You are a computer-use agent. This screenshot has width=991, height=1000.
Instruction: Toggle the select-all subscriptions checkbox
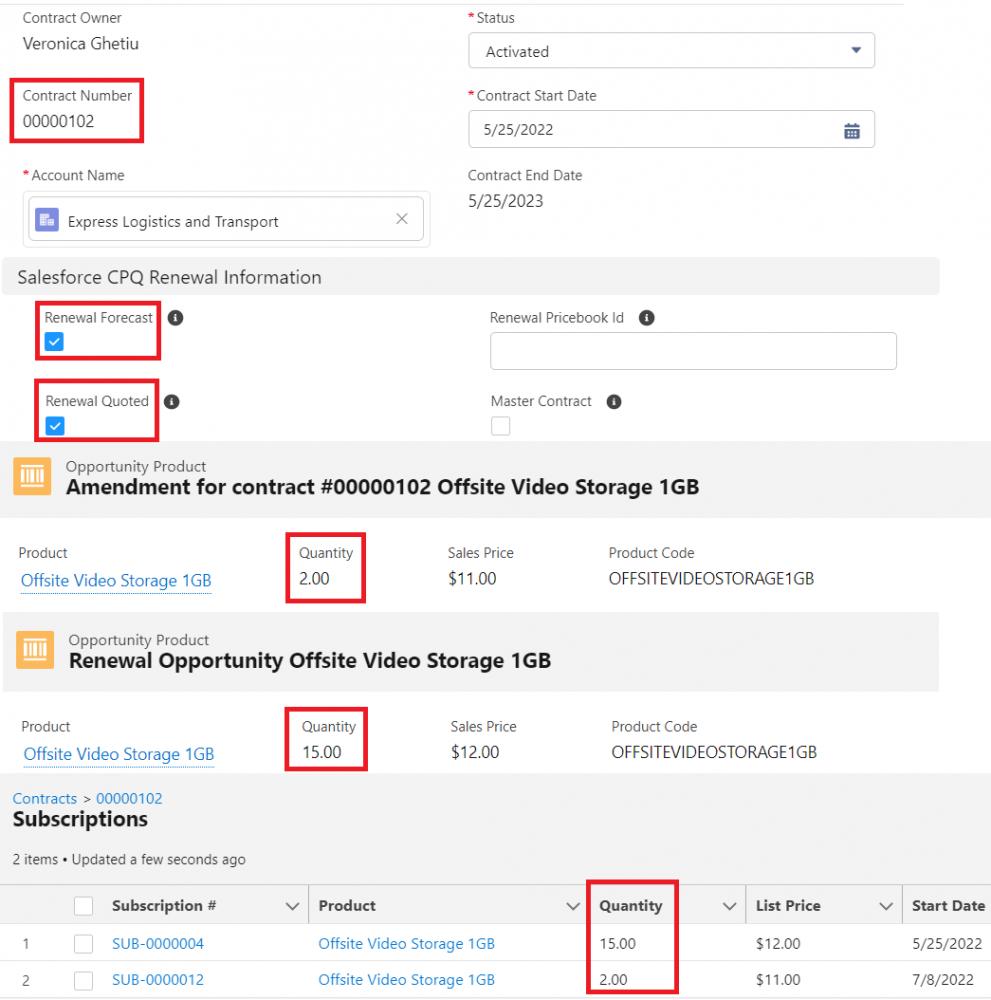84,906
